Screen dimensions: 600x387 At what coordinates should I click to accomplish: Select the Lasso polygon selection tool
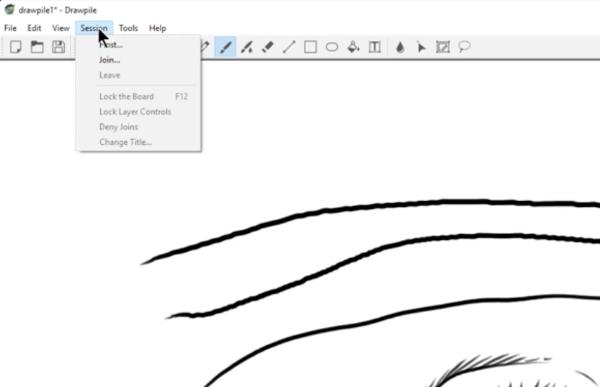(x=464, y=47)
